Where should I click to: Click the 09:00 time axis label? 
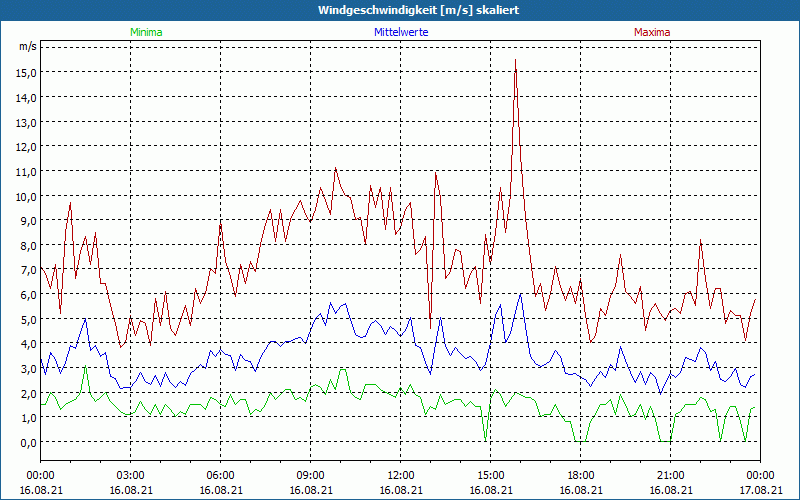[x=310, y=476]
